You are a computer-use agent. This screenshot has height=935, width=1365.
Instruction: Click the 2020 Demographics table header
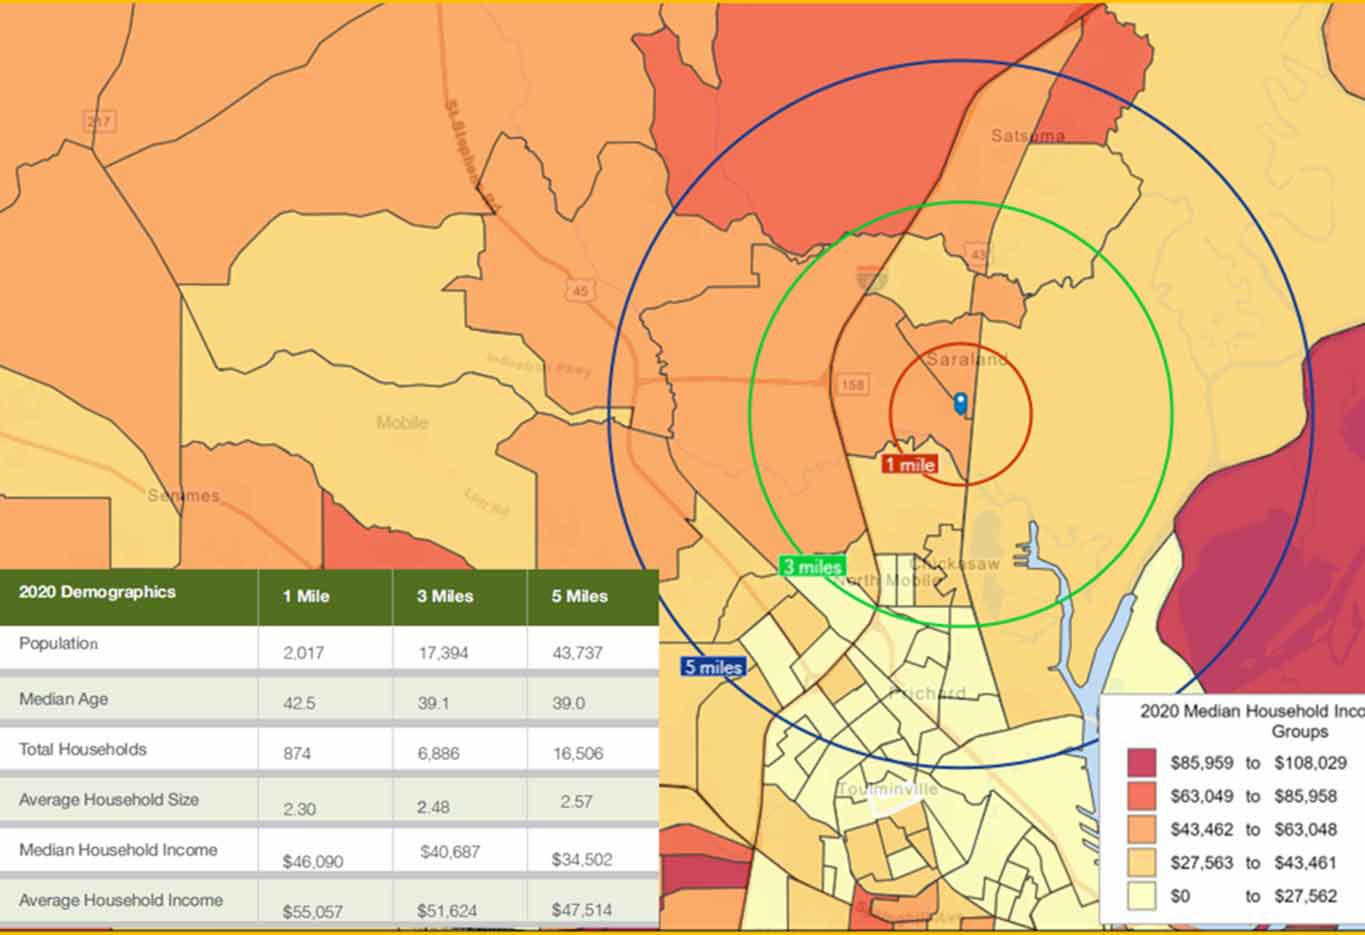coord(97,592)
